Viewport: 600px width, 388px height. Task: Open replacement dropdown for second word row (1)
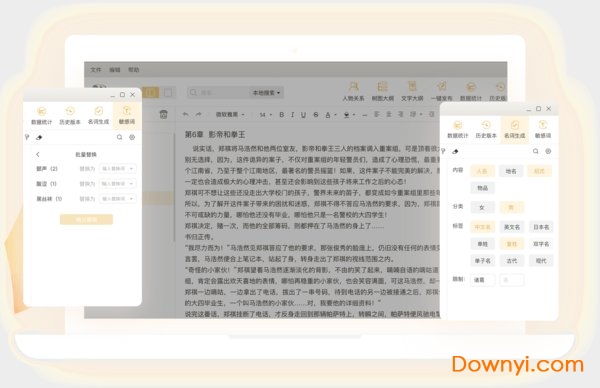tap(118, 184)
